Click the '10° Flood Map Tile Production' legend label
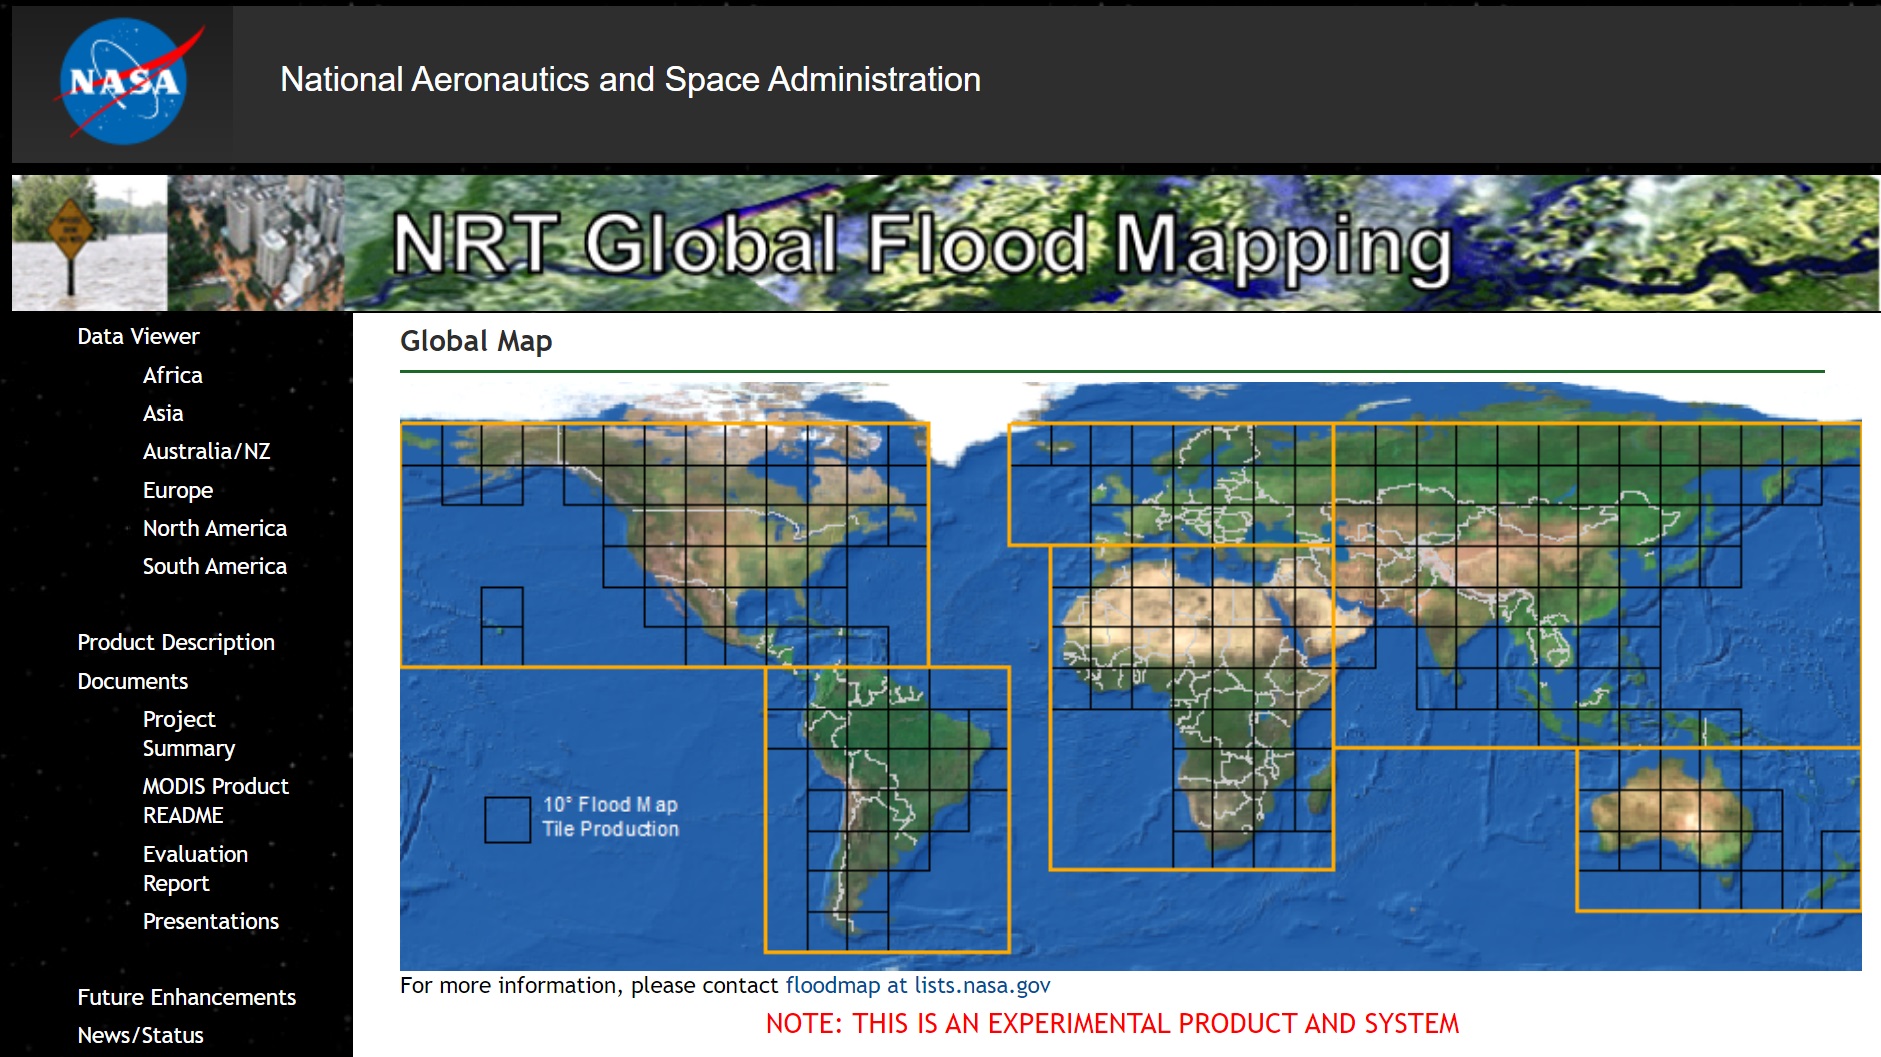 [x=610, y=817]
